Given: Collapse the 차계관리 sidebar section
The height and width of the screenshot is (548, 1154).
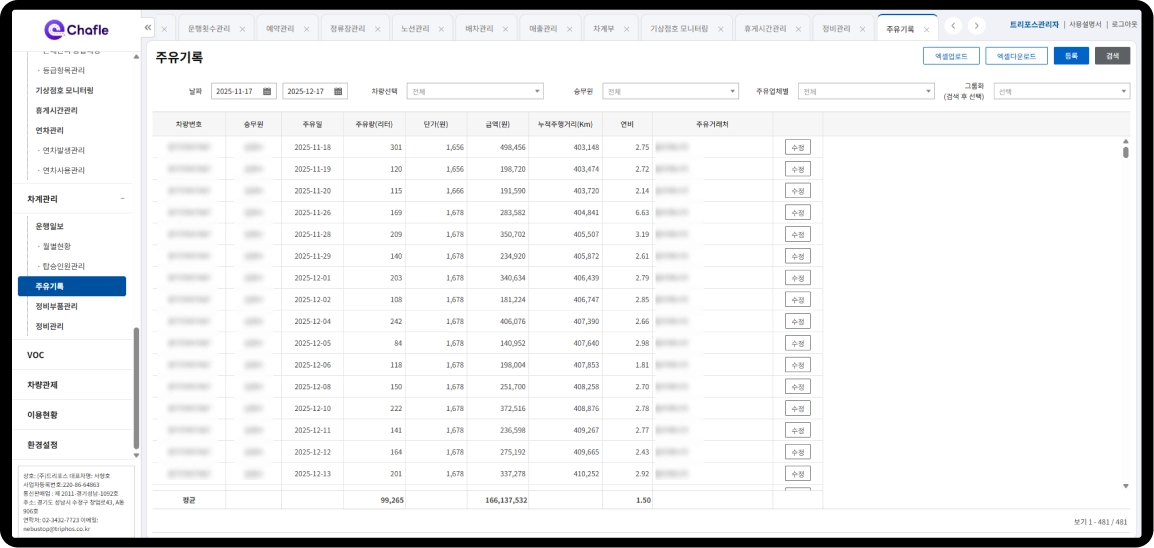Looking at the screenshot, I should coord(122,199).
